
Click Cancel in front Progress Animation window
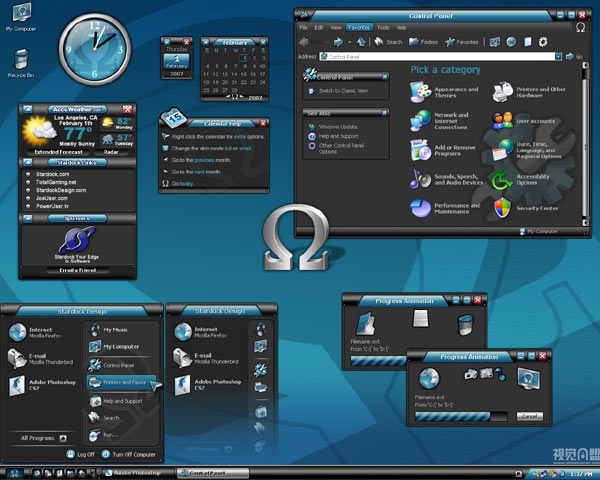(x=530, y=416)
